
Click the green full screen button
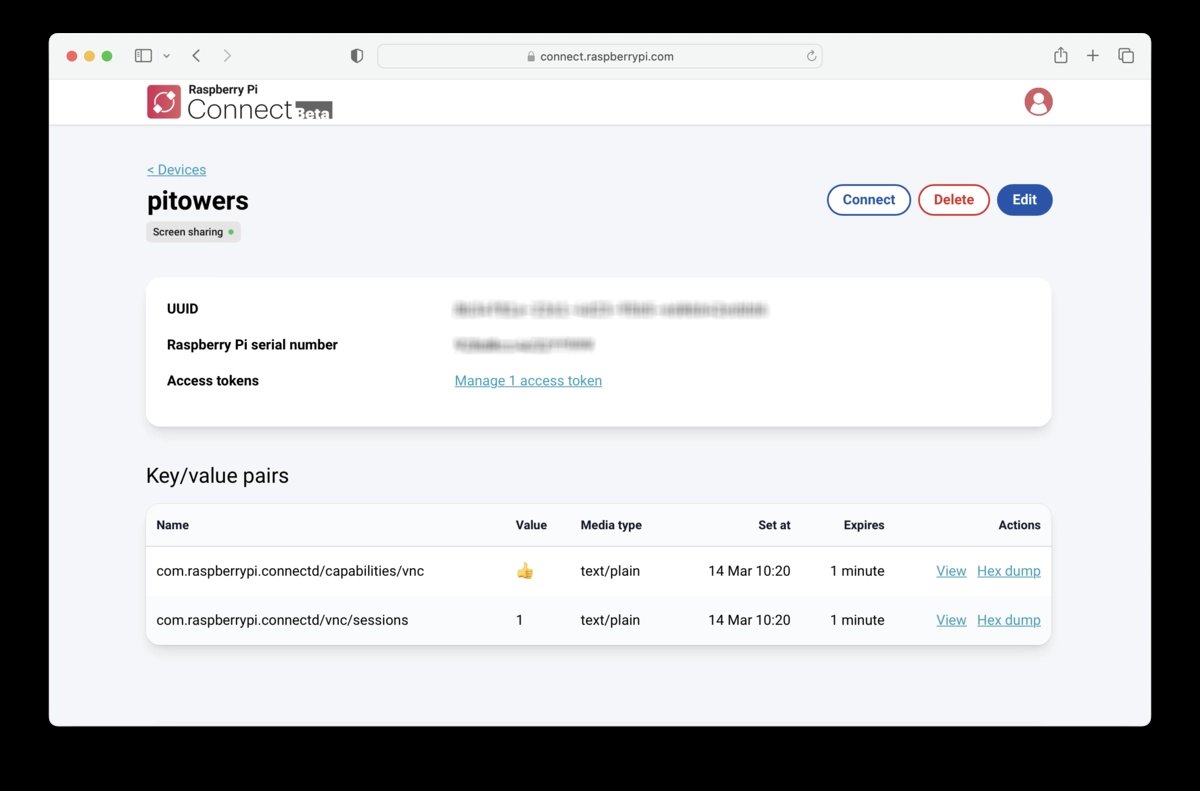[x=107, y=56]
